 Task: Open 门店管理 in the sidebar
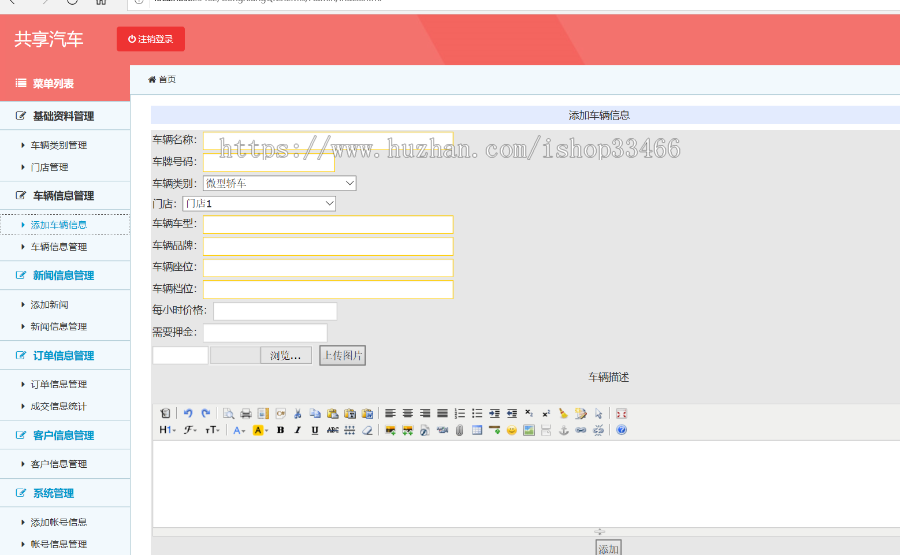49,167
